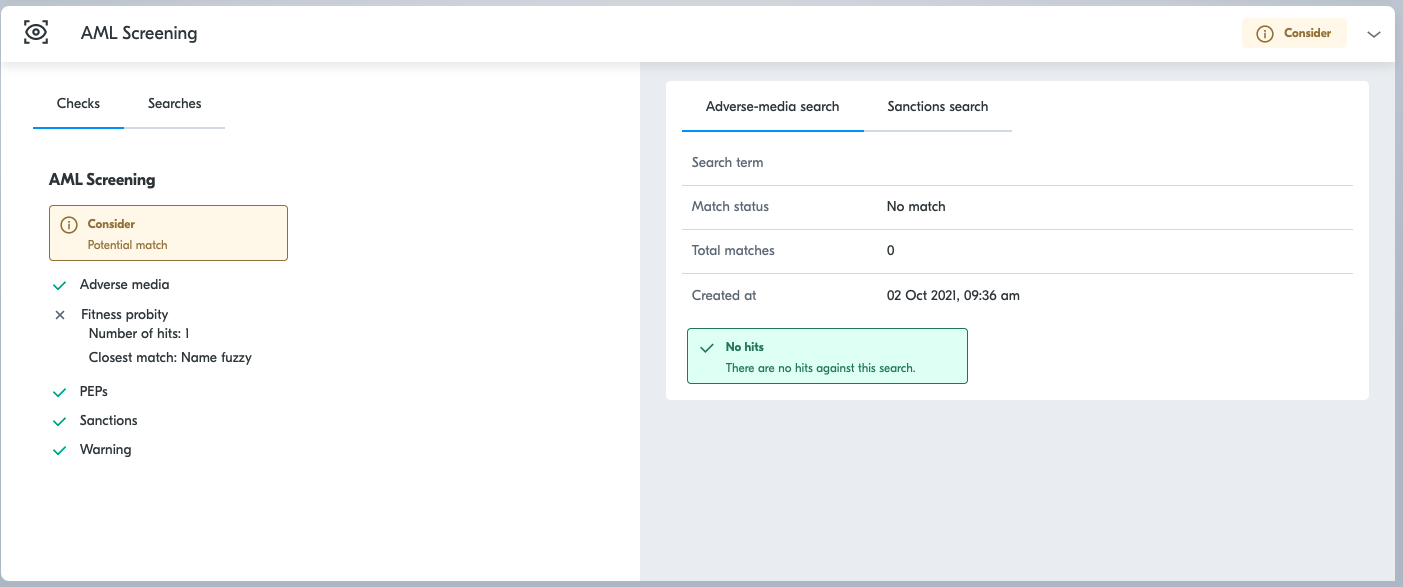1403x587 pixels.
Task: Click the AML Screening eye icon
Action: 36,32
